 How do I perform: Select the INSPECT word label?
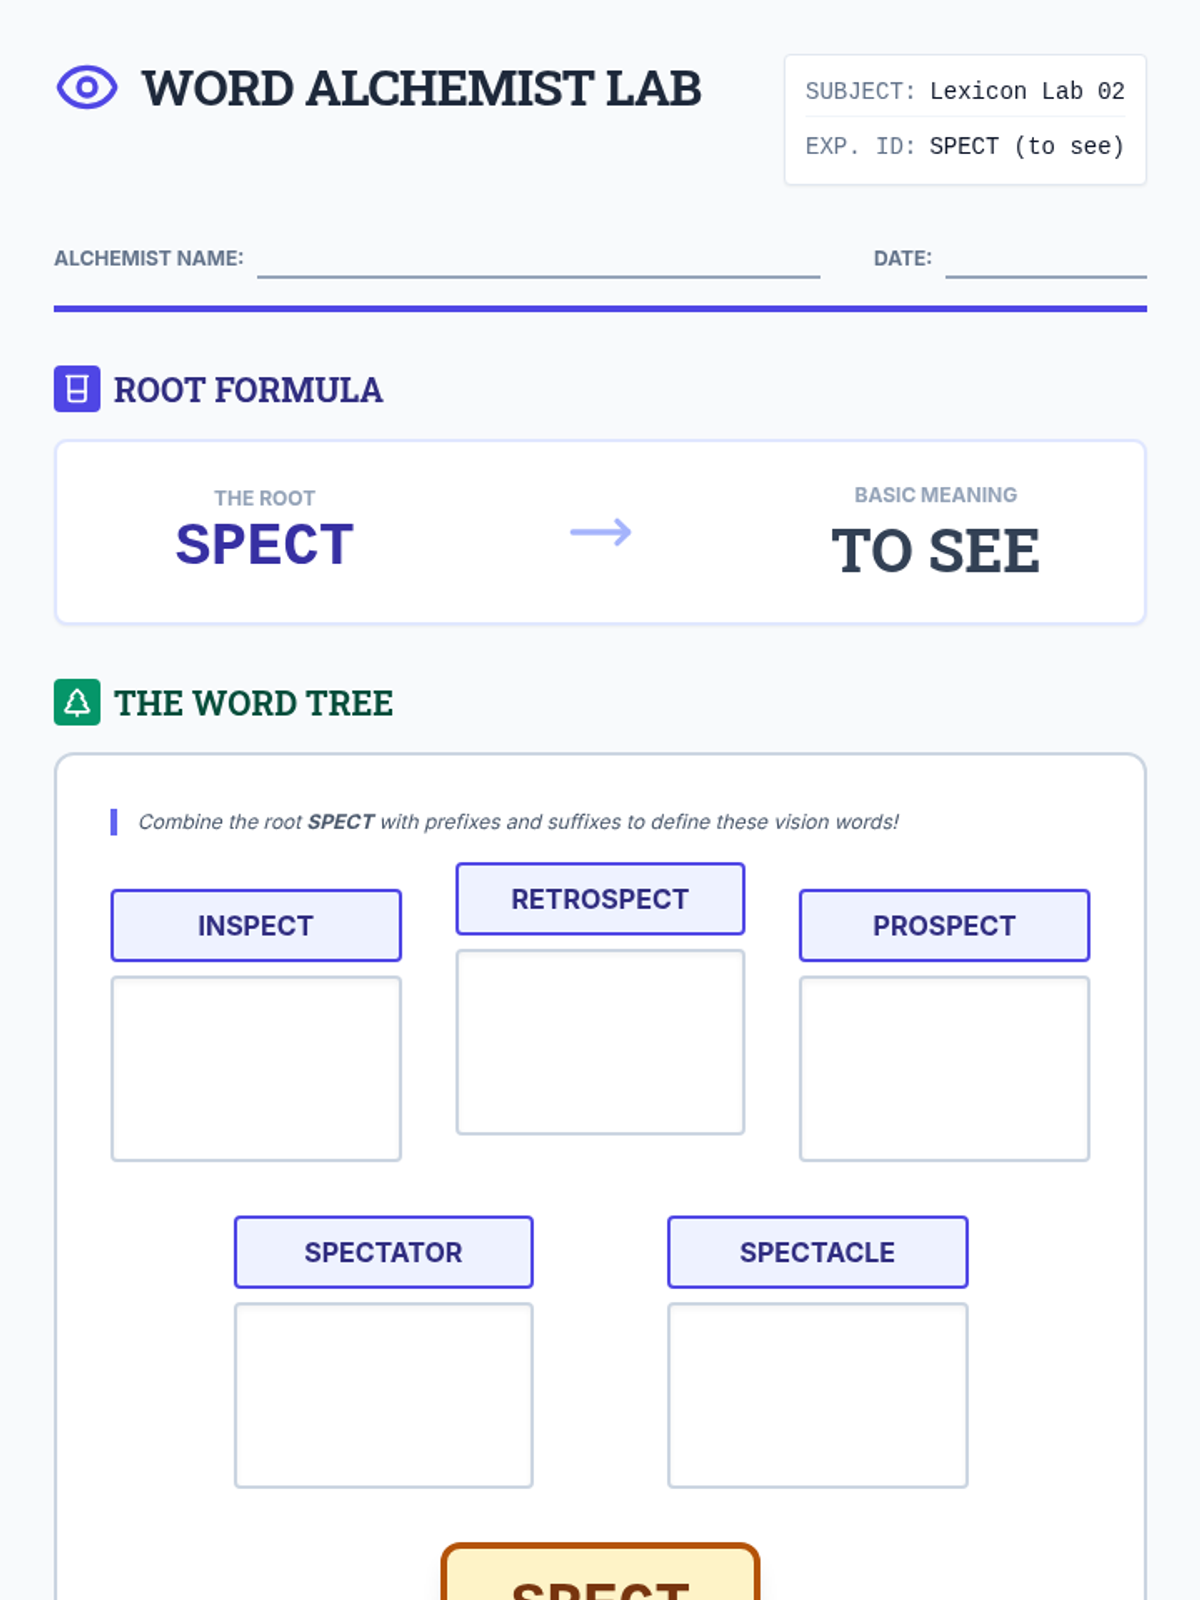[x=256, y=926]
